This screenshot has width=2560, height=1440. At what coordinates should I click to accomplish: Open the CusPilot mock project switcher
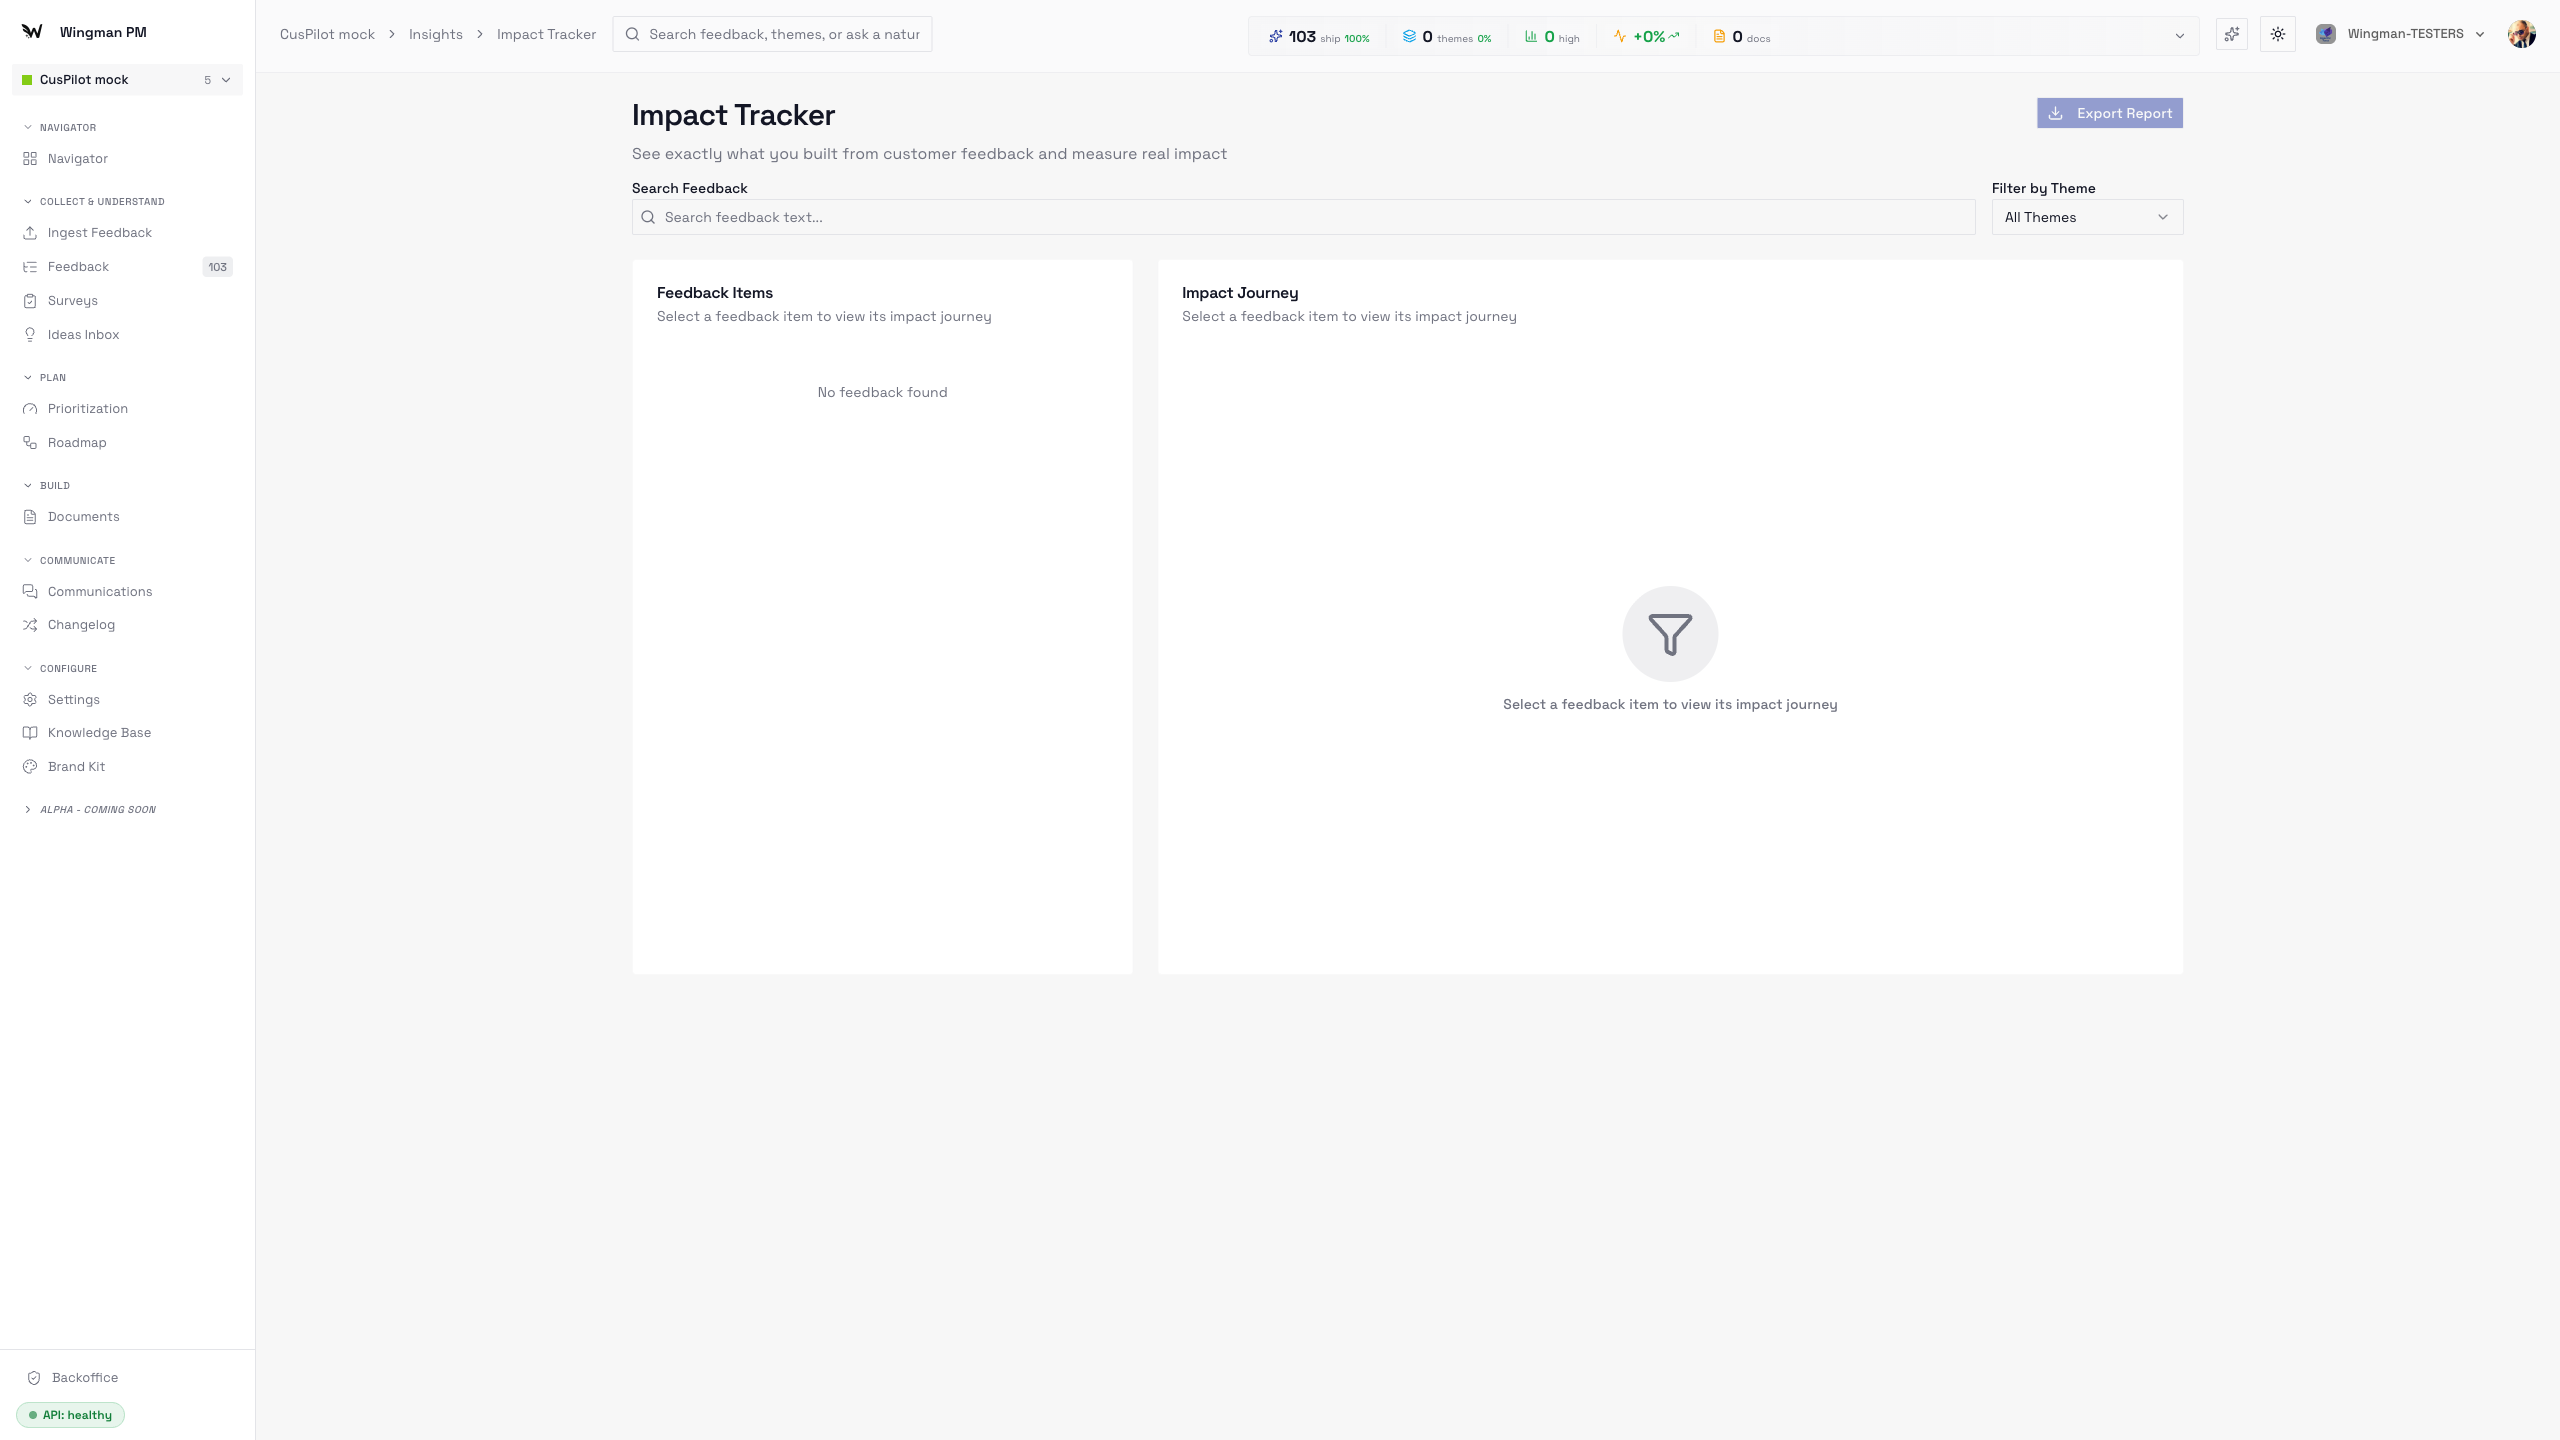(127, 80)
